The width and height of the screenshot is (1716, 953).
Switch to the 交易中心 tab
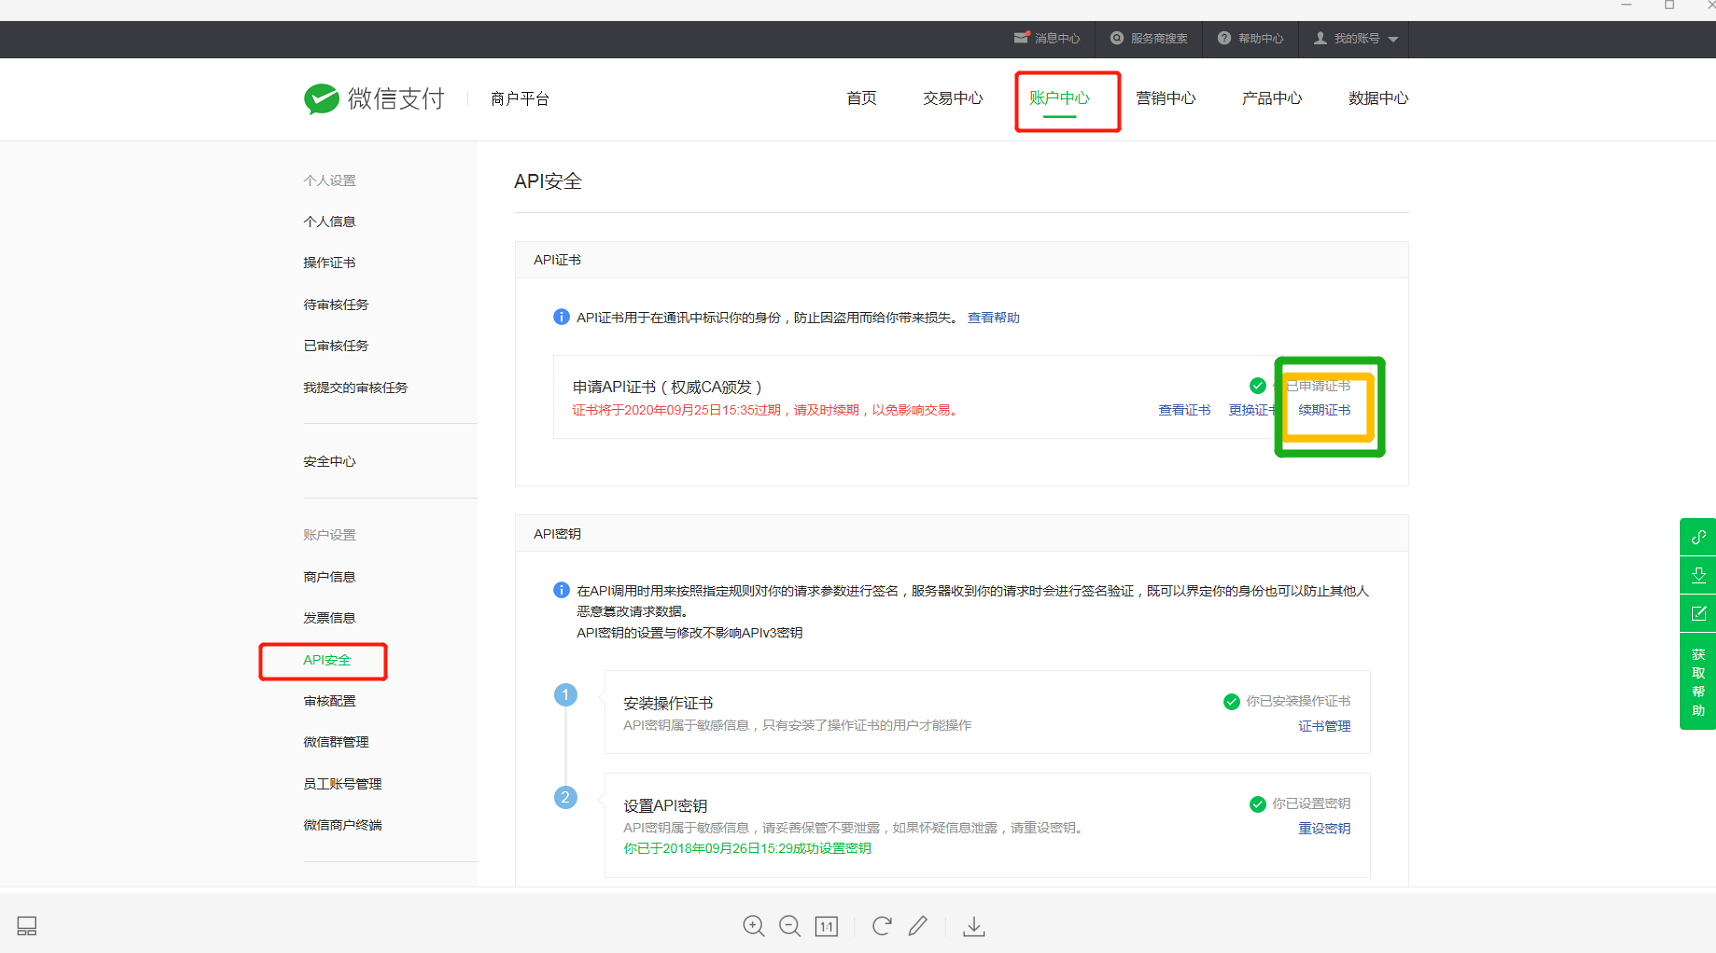coord(952,98)
